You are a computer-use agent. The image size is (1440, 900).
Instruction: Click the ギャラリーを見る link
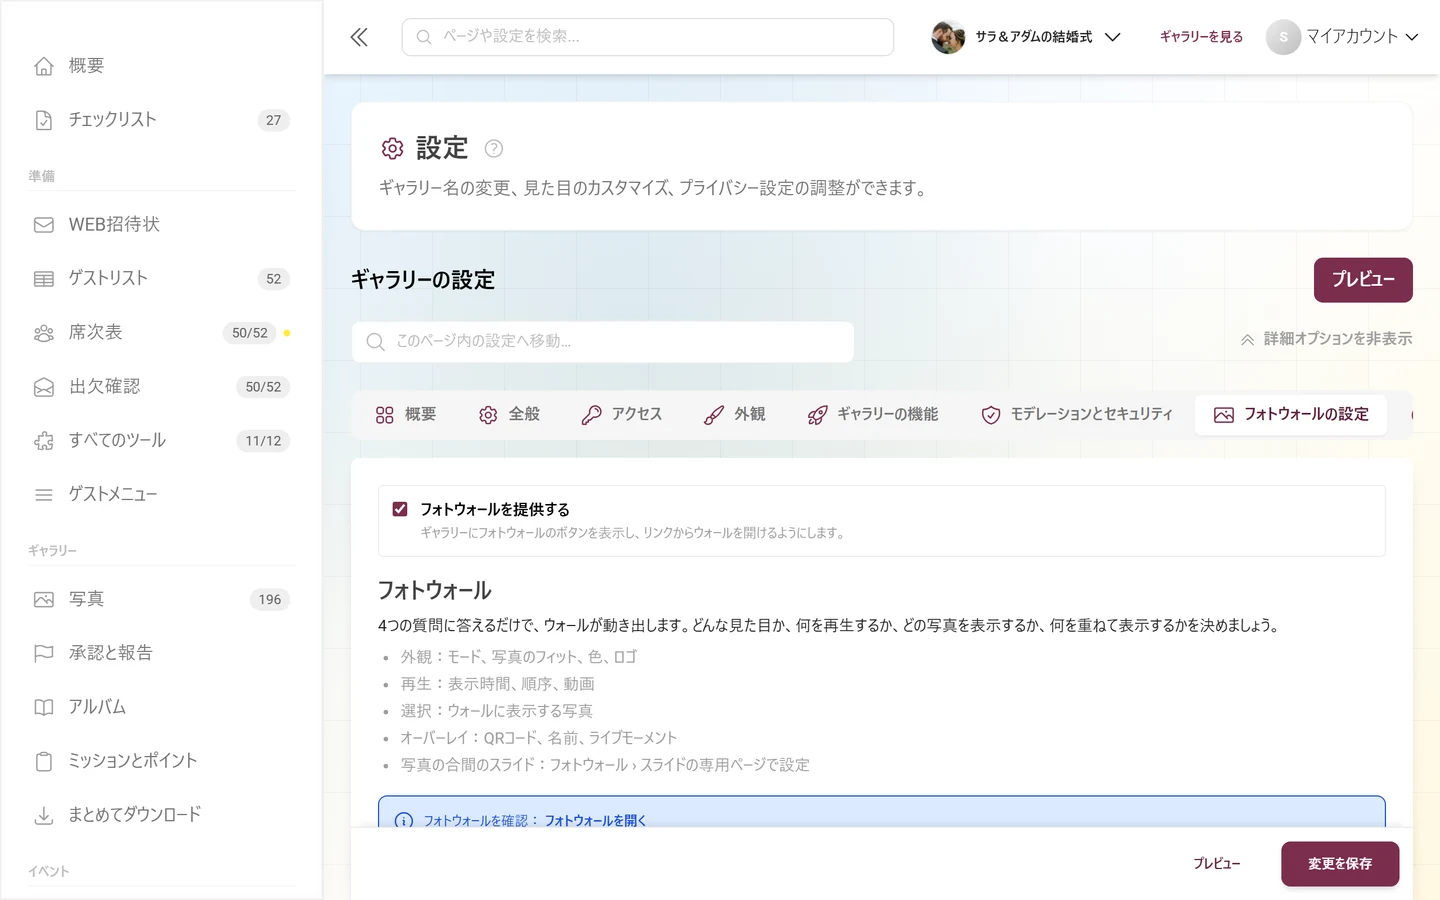[x=1201, y=37]
